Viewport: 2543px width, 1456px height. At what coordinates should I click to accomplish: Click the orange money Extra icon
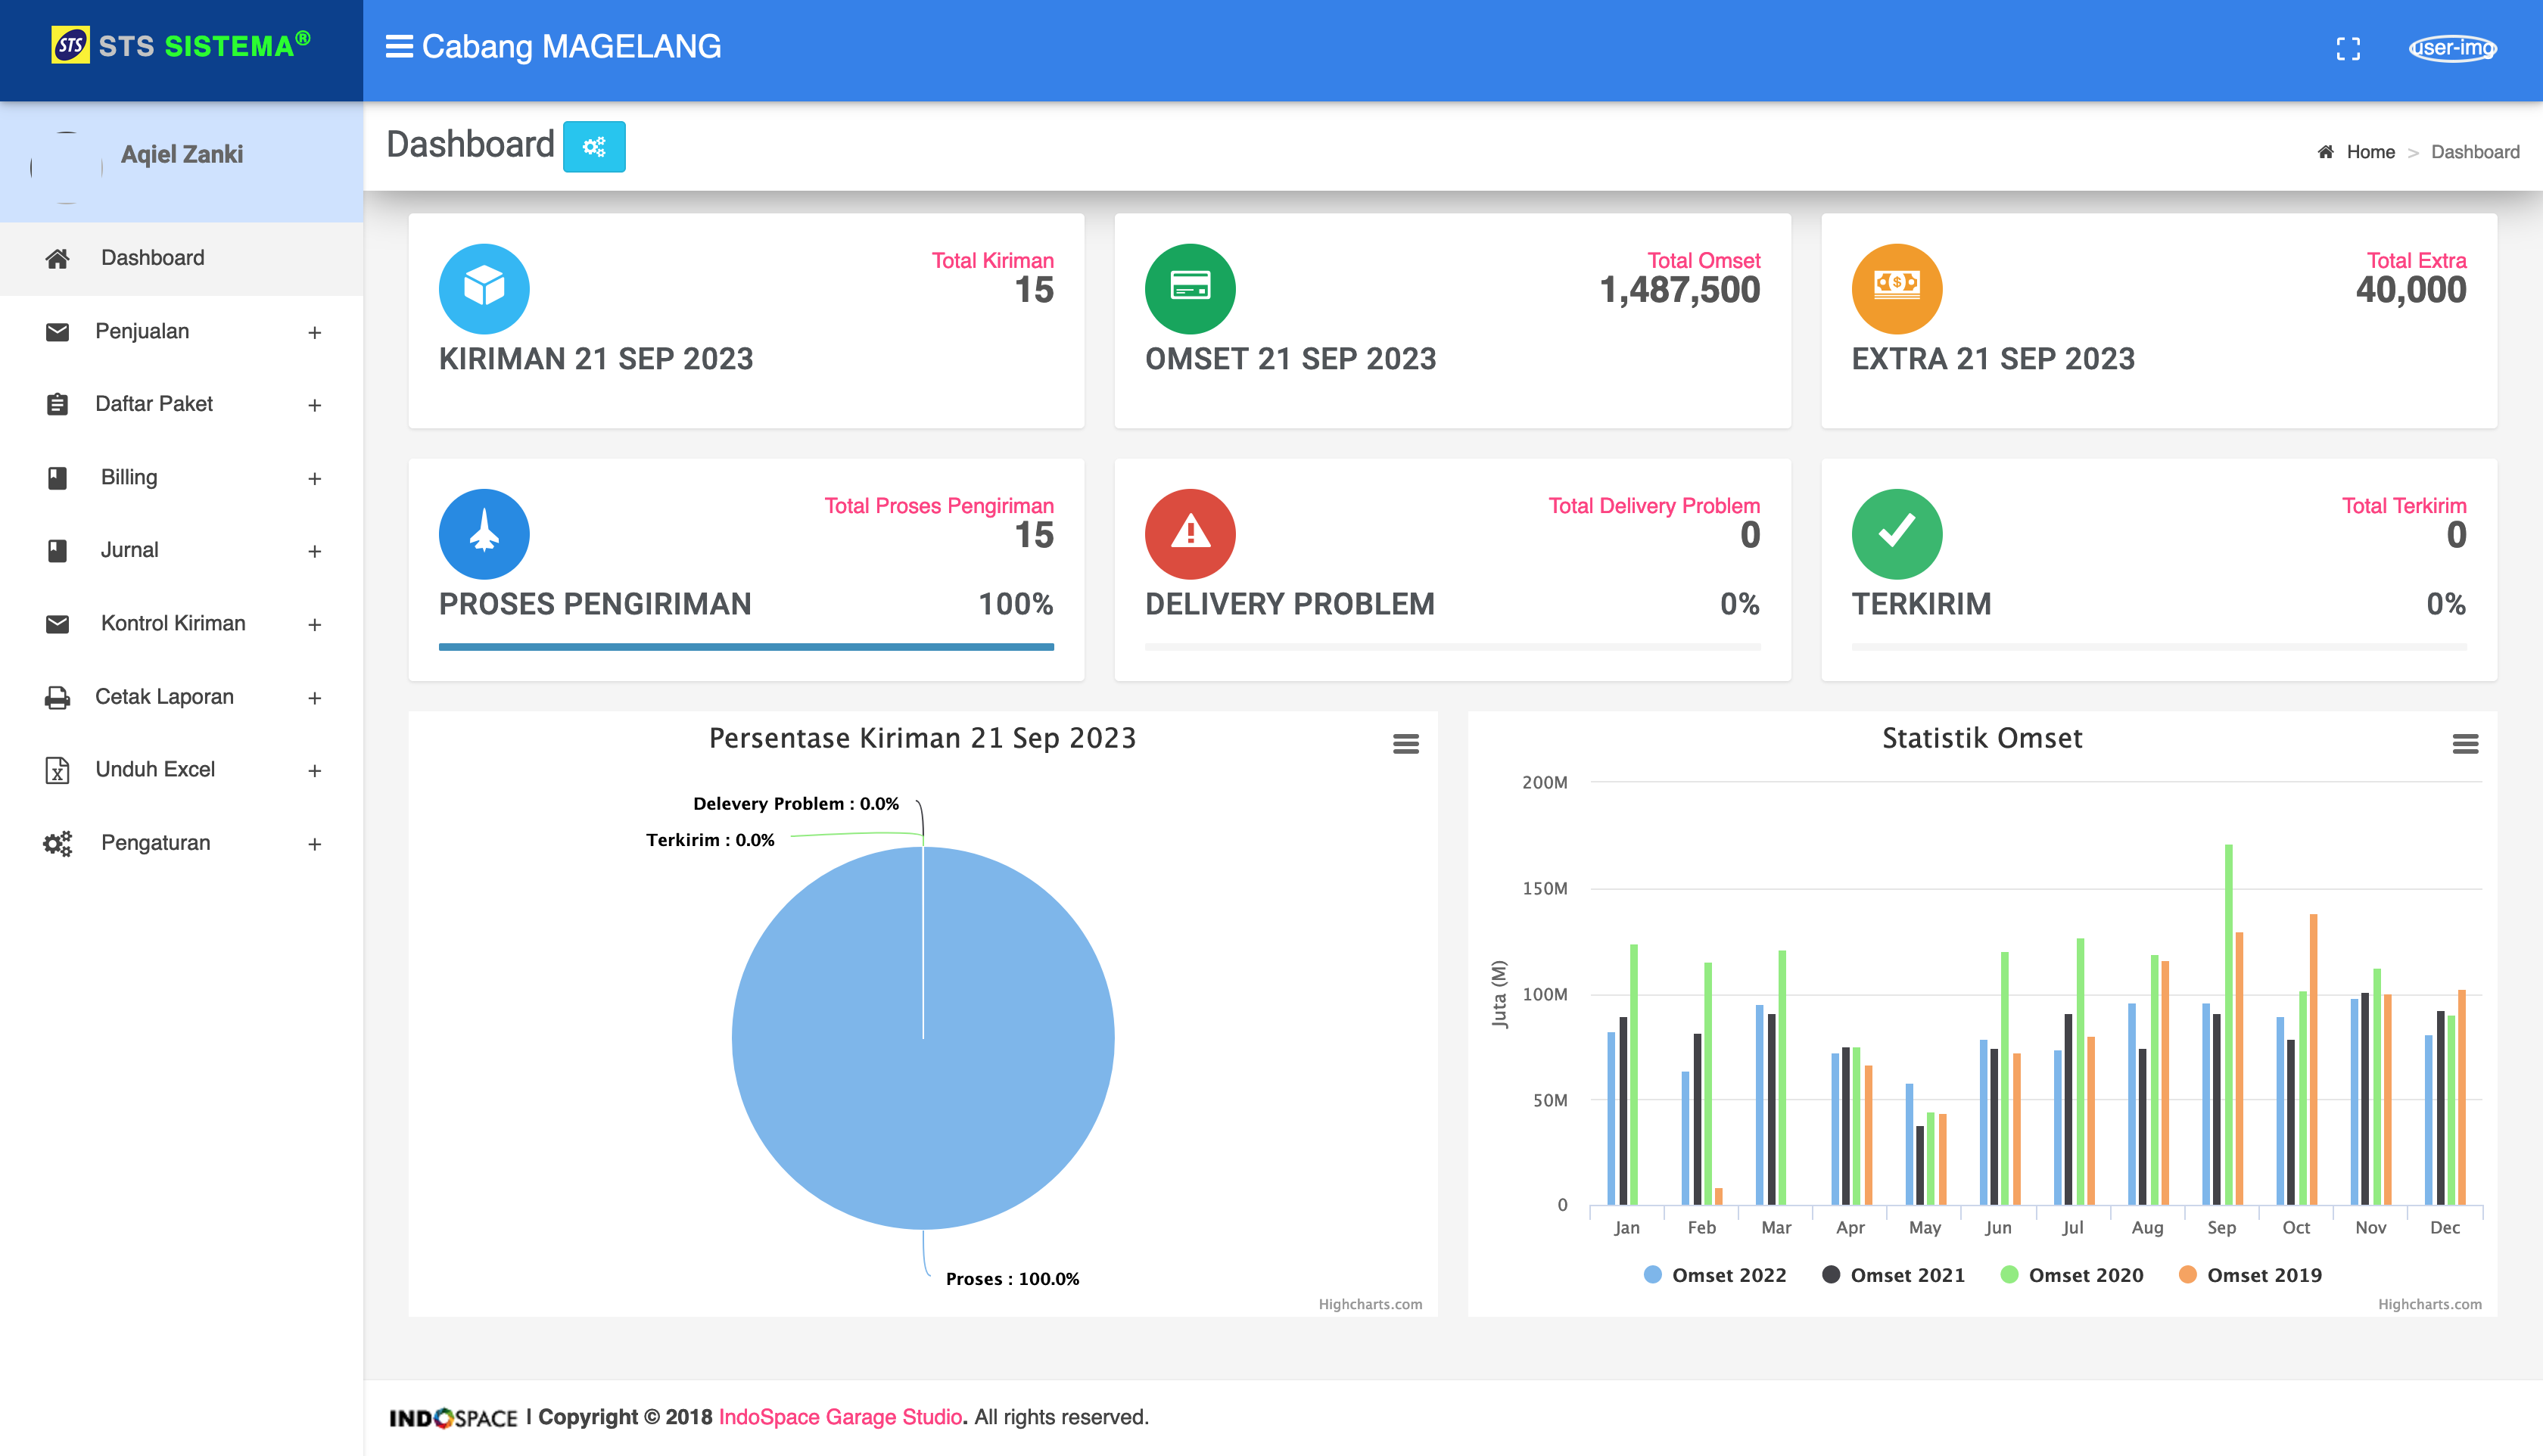1897,288
